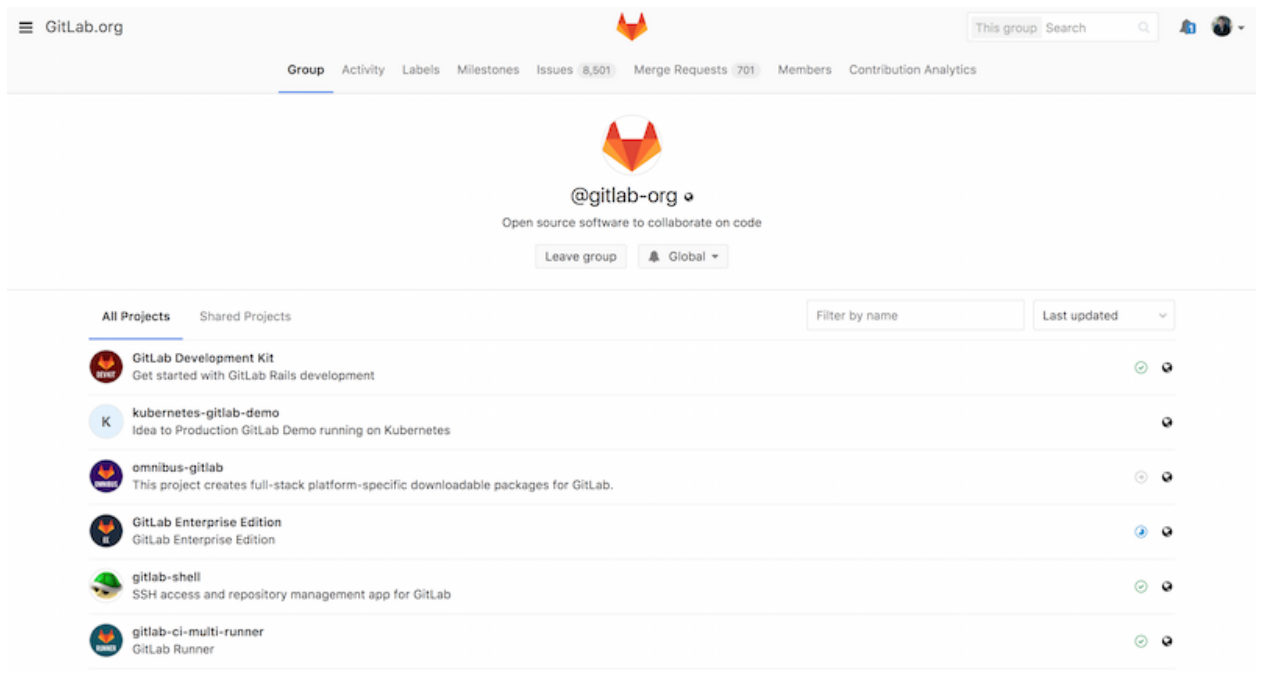Click visibility globe icon for GitLab Enterprise Edition

[1167, 532]
